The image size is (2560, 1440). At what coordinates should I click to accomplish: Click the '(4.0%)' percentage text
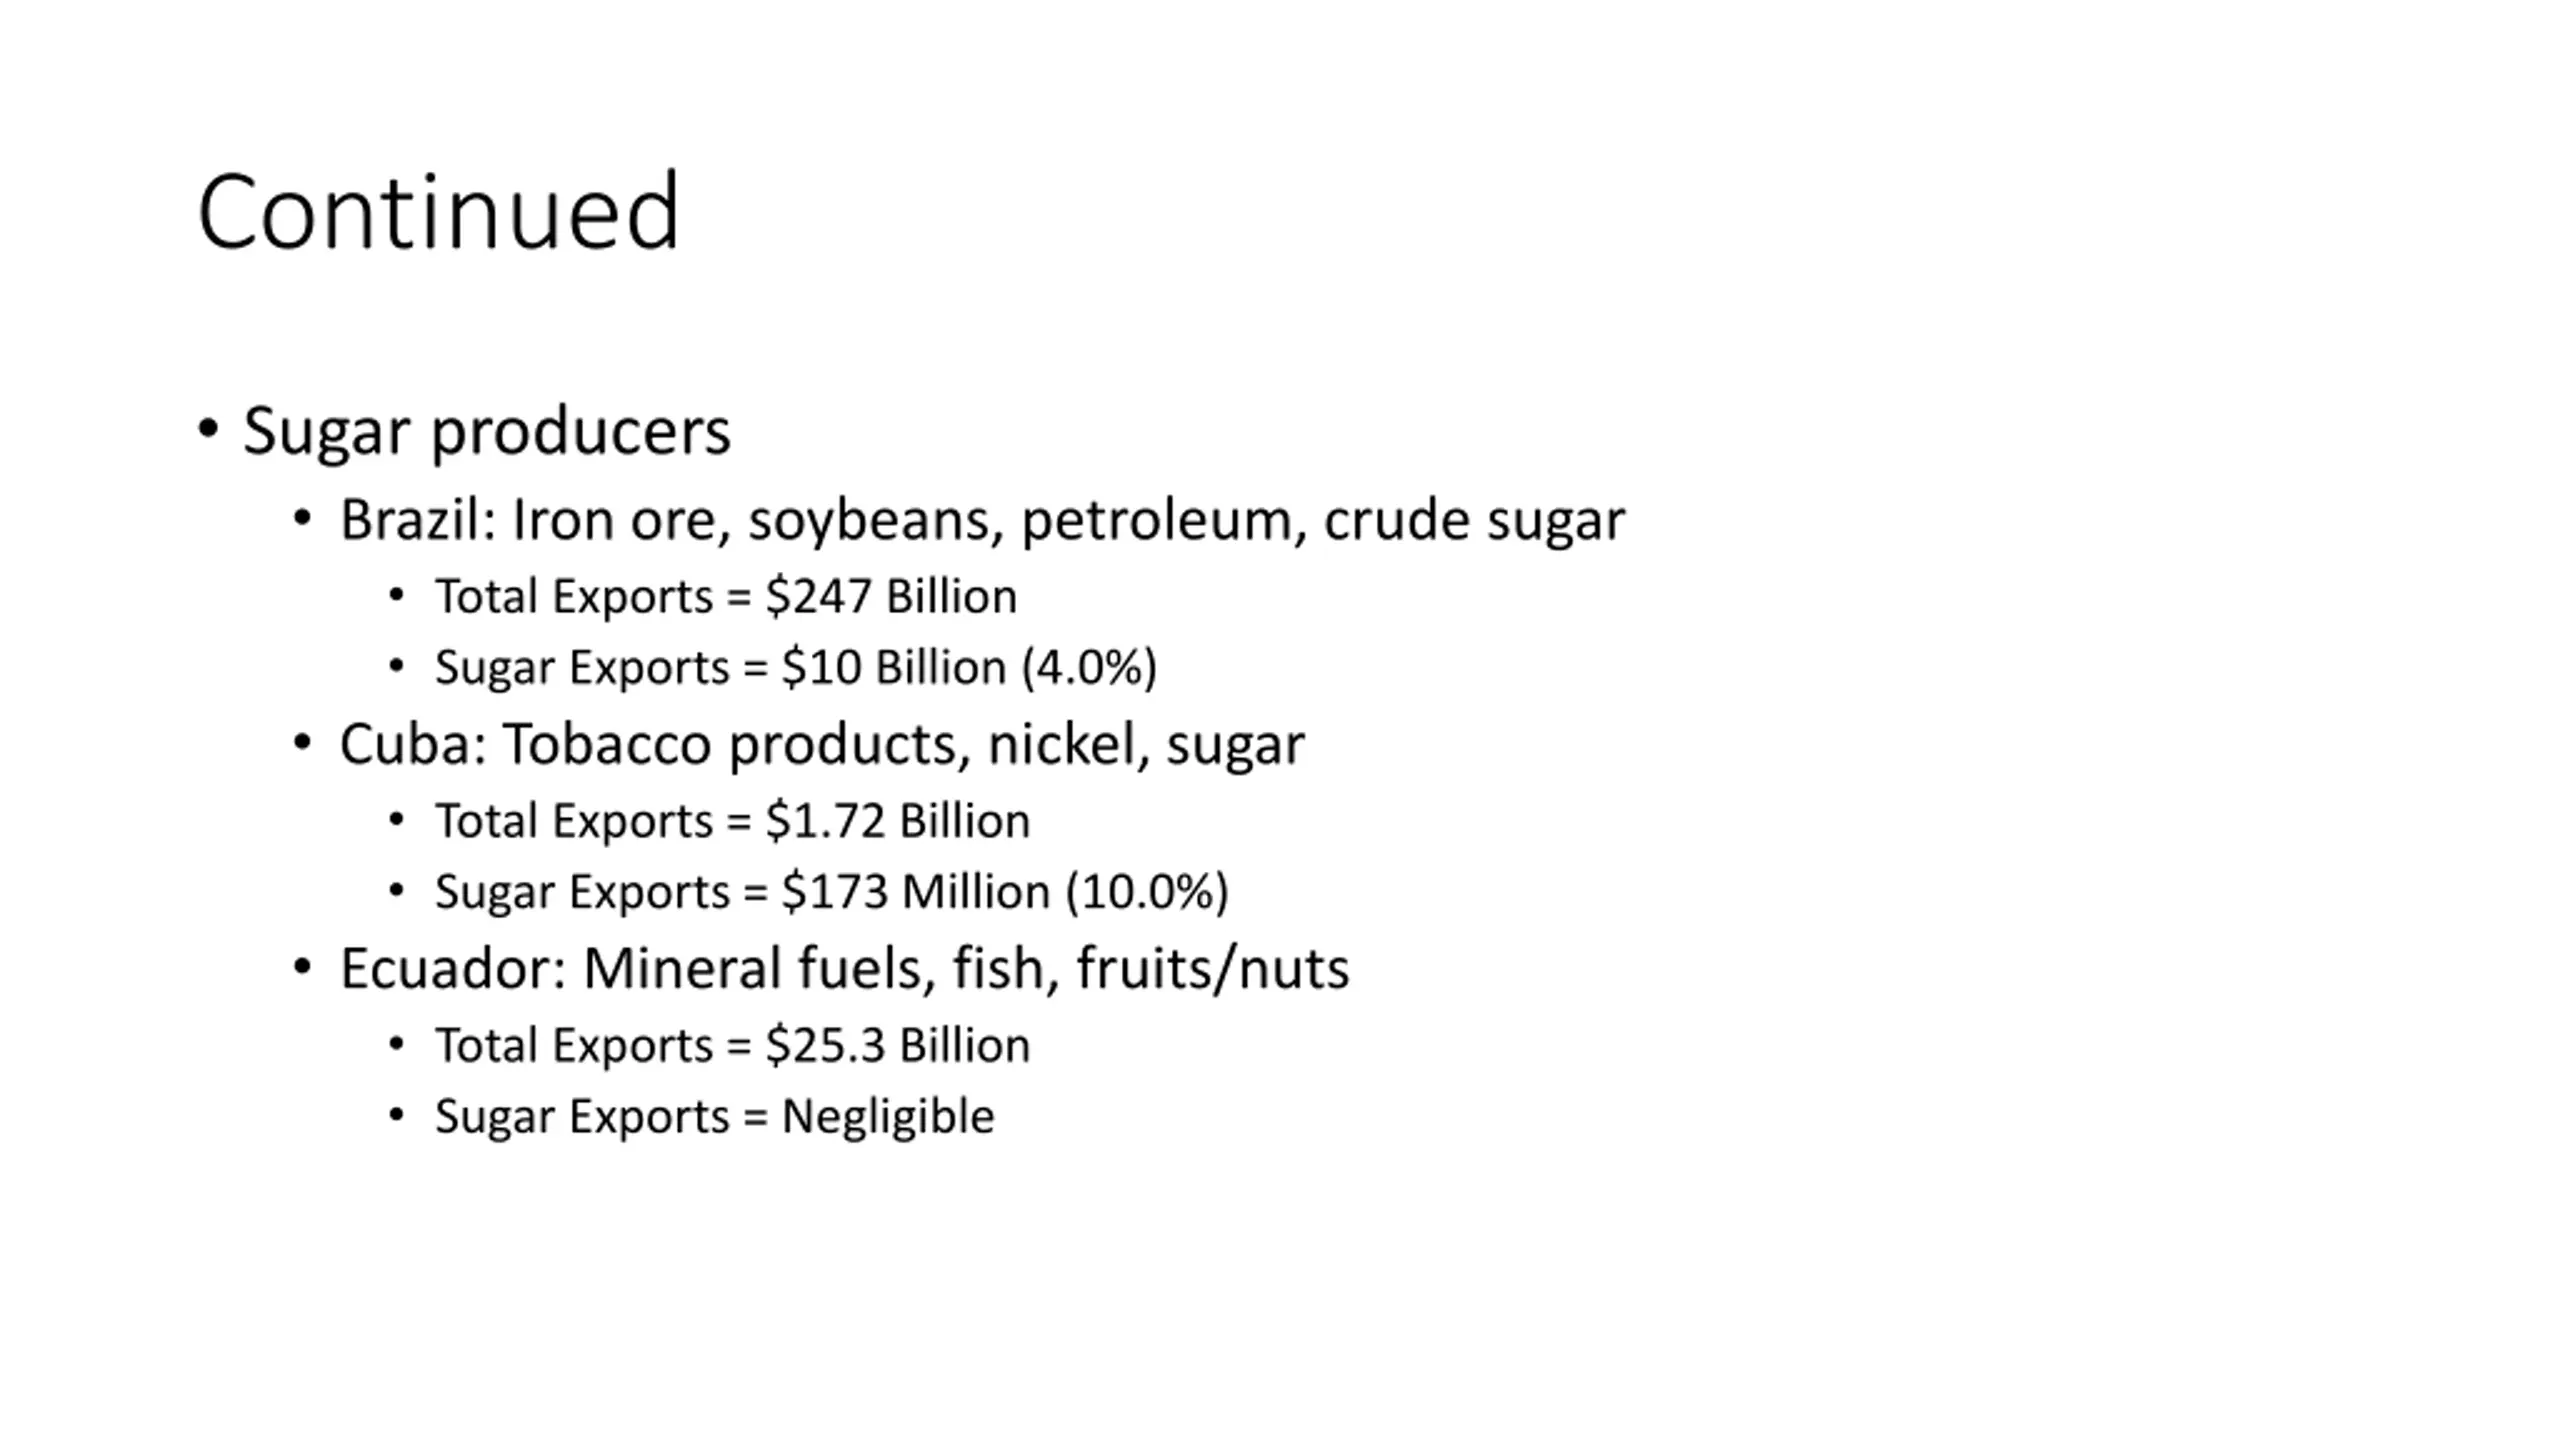click(1089, 668)
